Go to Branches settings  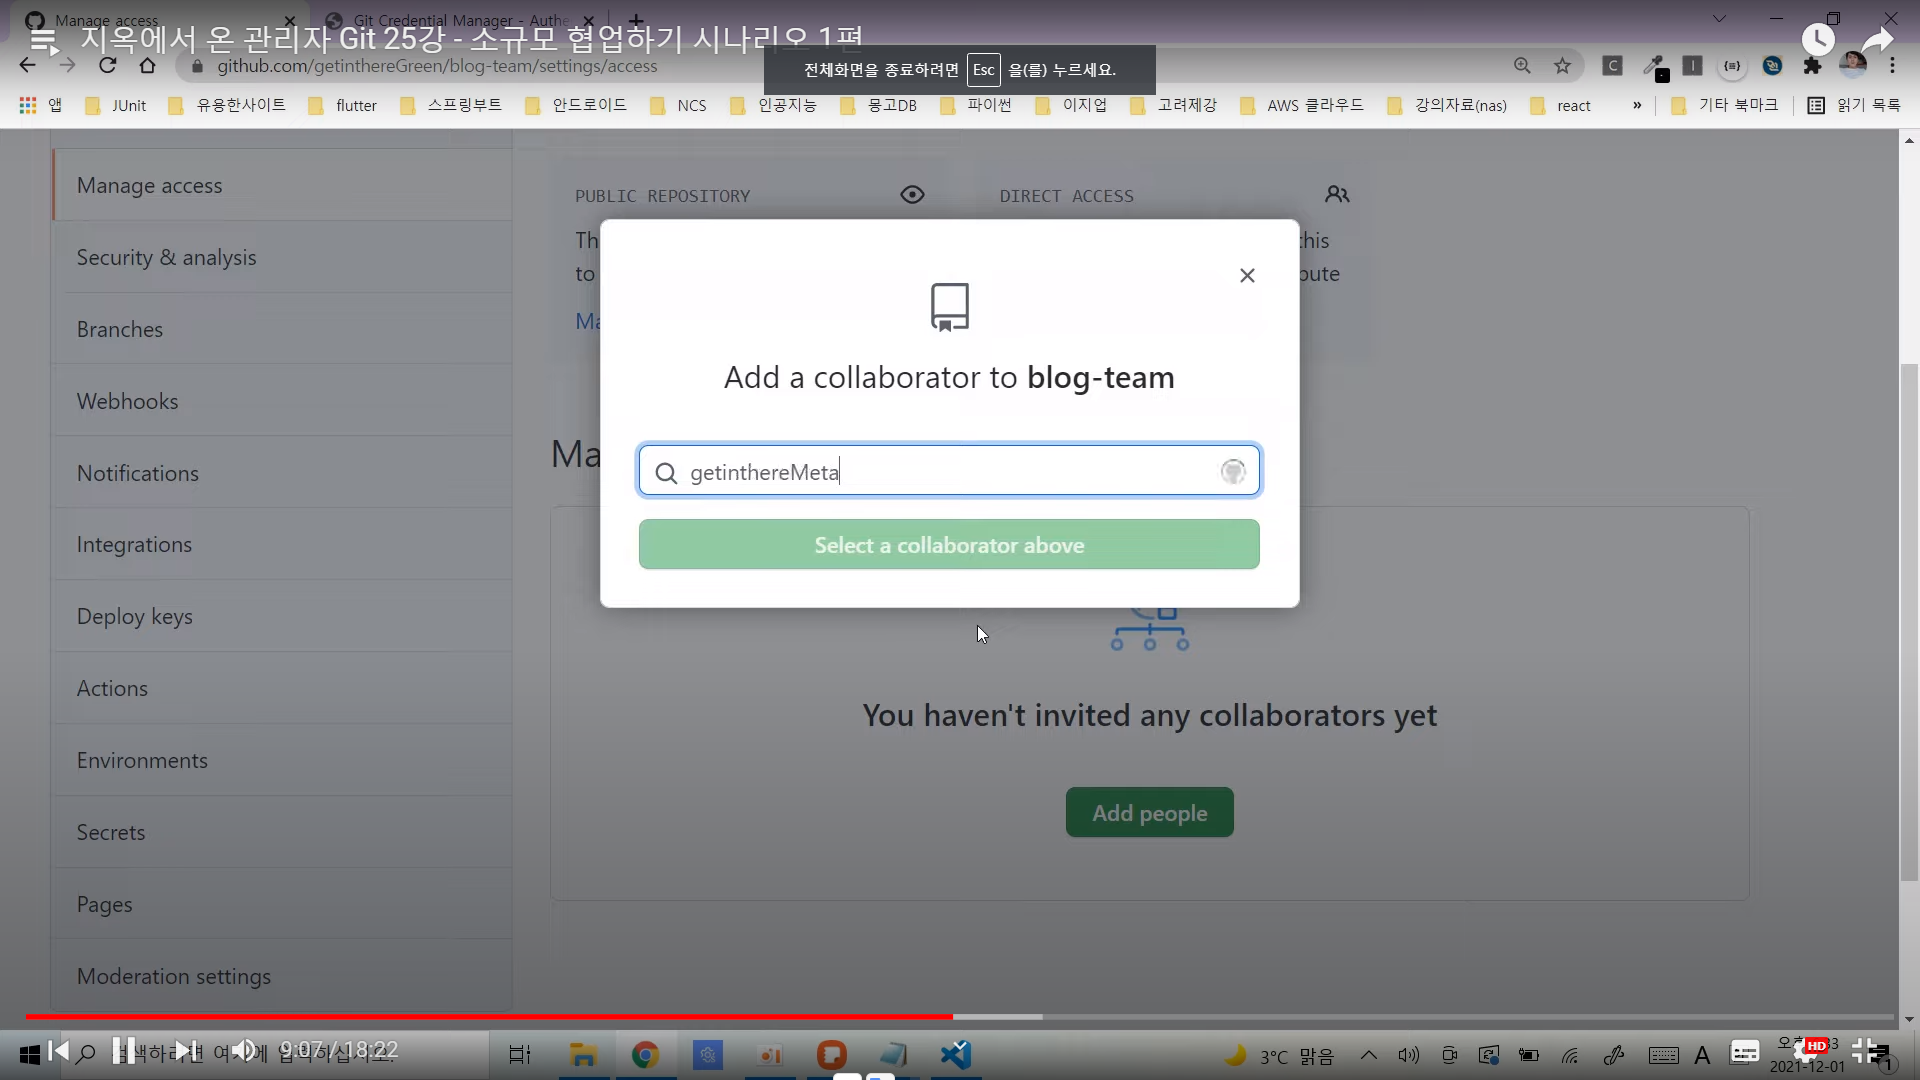click(282, 329)
